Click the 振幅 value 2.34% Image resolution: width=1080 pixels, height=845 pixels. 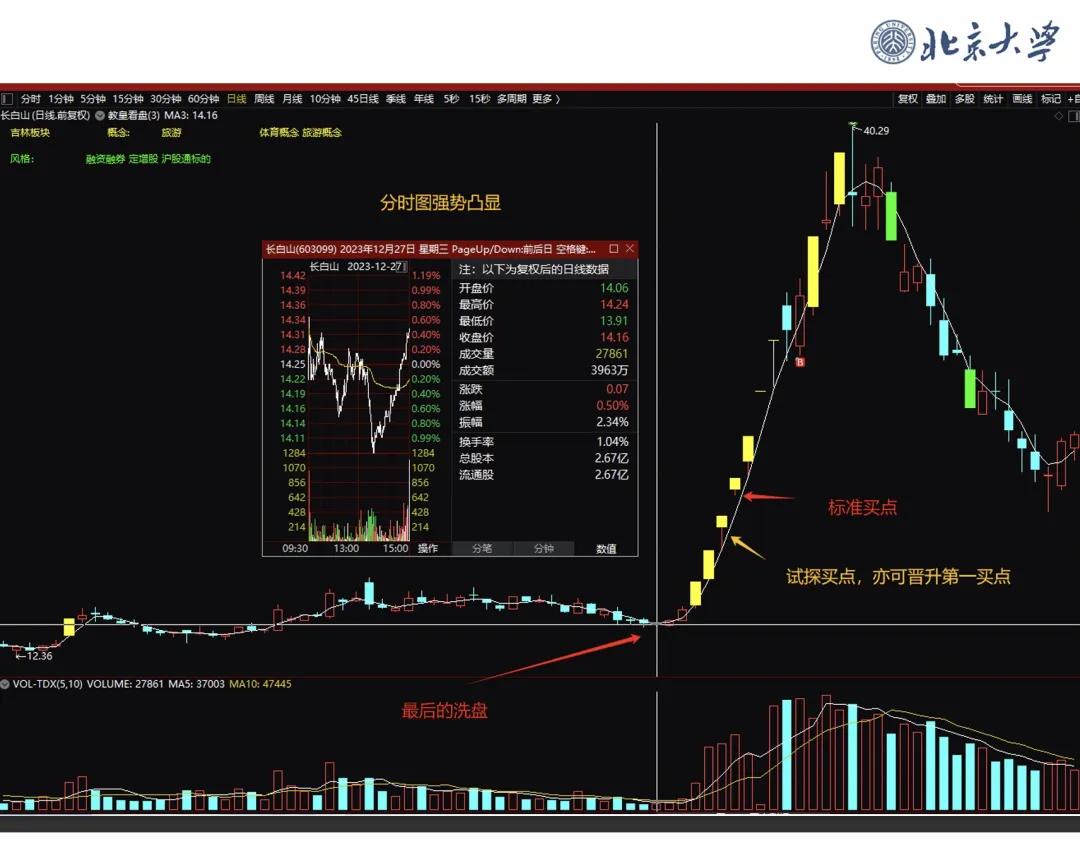click(612, 422)
